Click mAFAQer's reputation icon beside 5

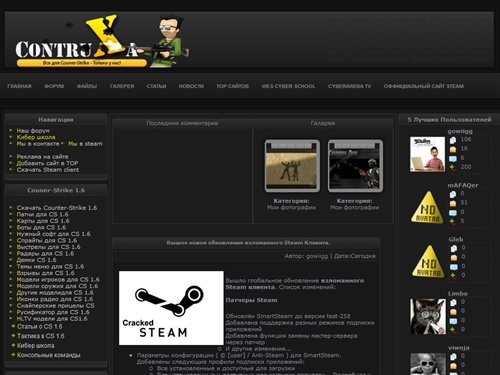point(453,221)
